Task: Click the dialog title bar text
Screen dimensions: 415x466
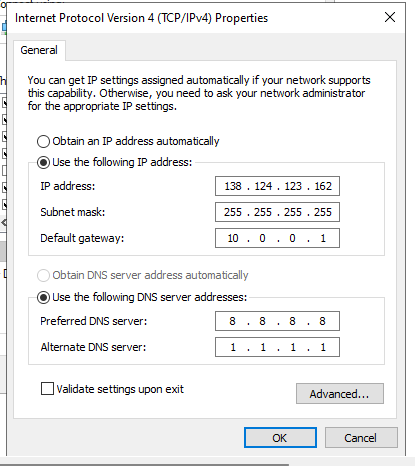Action: pos(141,18)
